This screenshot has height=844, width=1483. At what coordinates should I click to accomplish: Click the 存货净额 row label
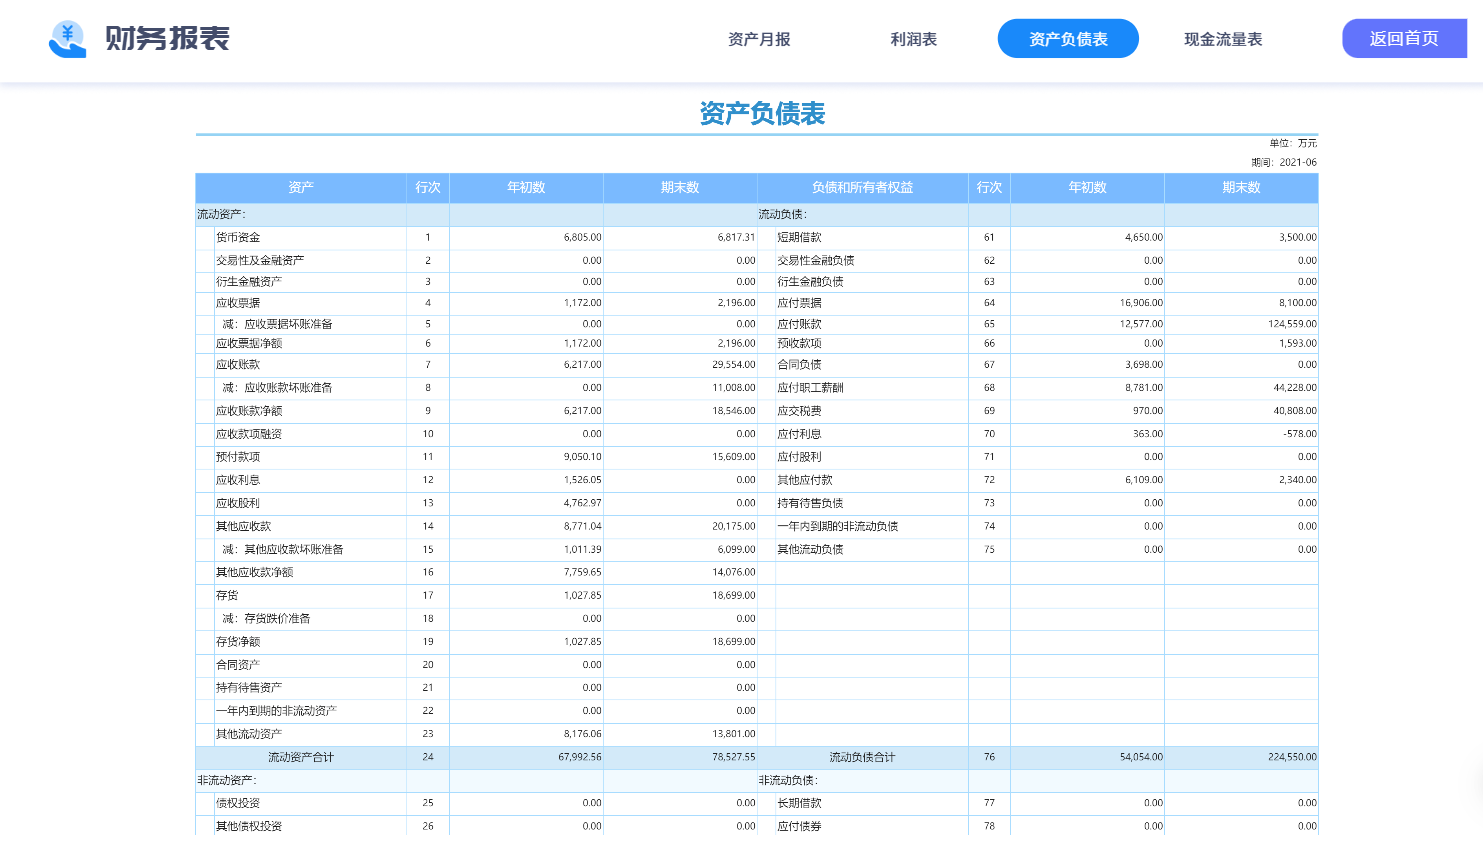(x=238, y=641)
